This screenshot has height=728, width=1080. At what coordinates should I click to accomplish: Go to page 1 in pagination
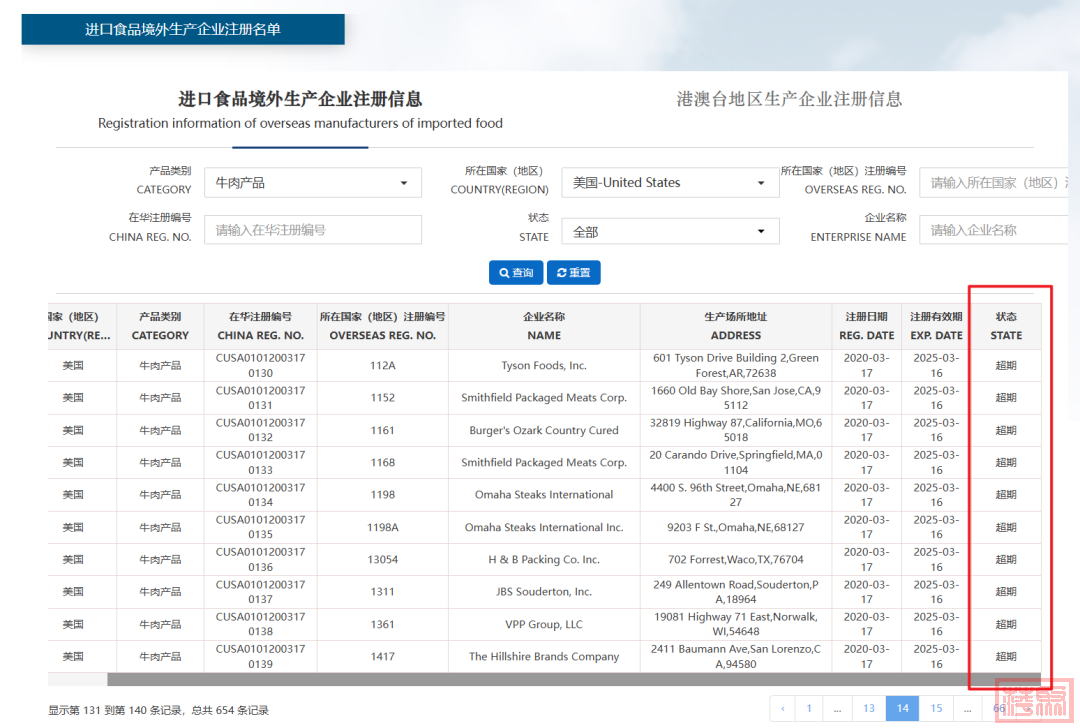pos(809,709)
